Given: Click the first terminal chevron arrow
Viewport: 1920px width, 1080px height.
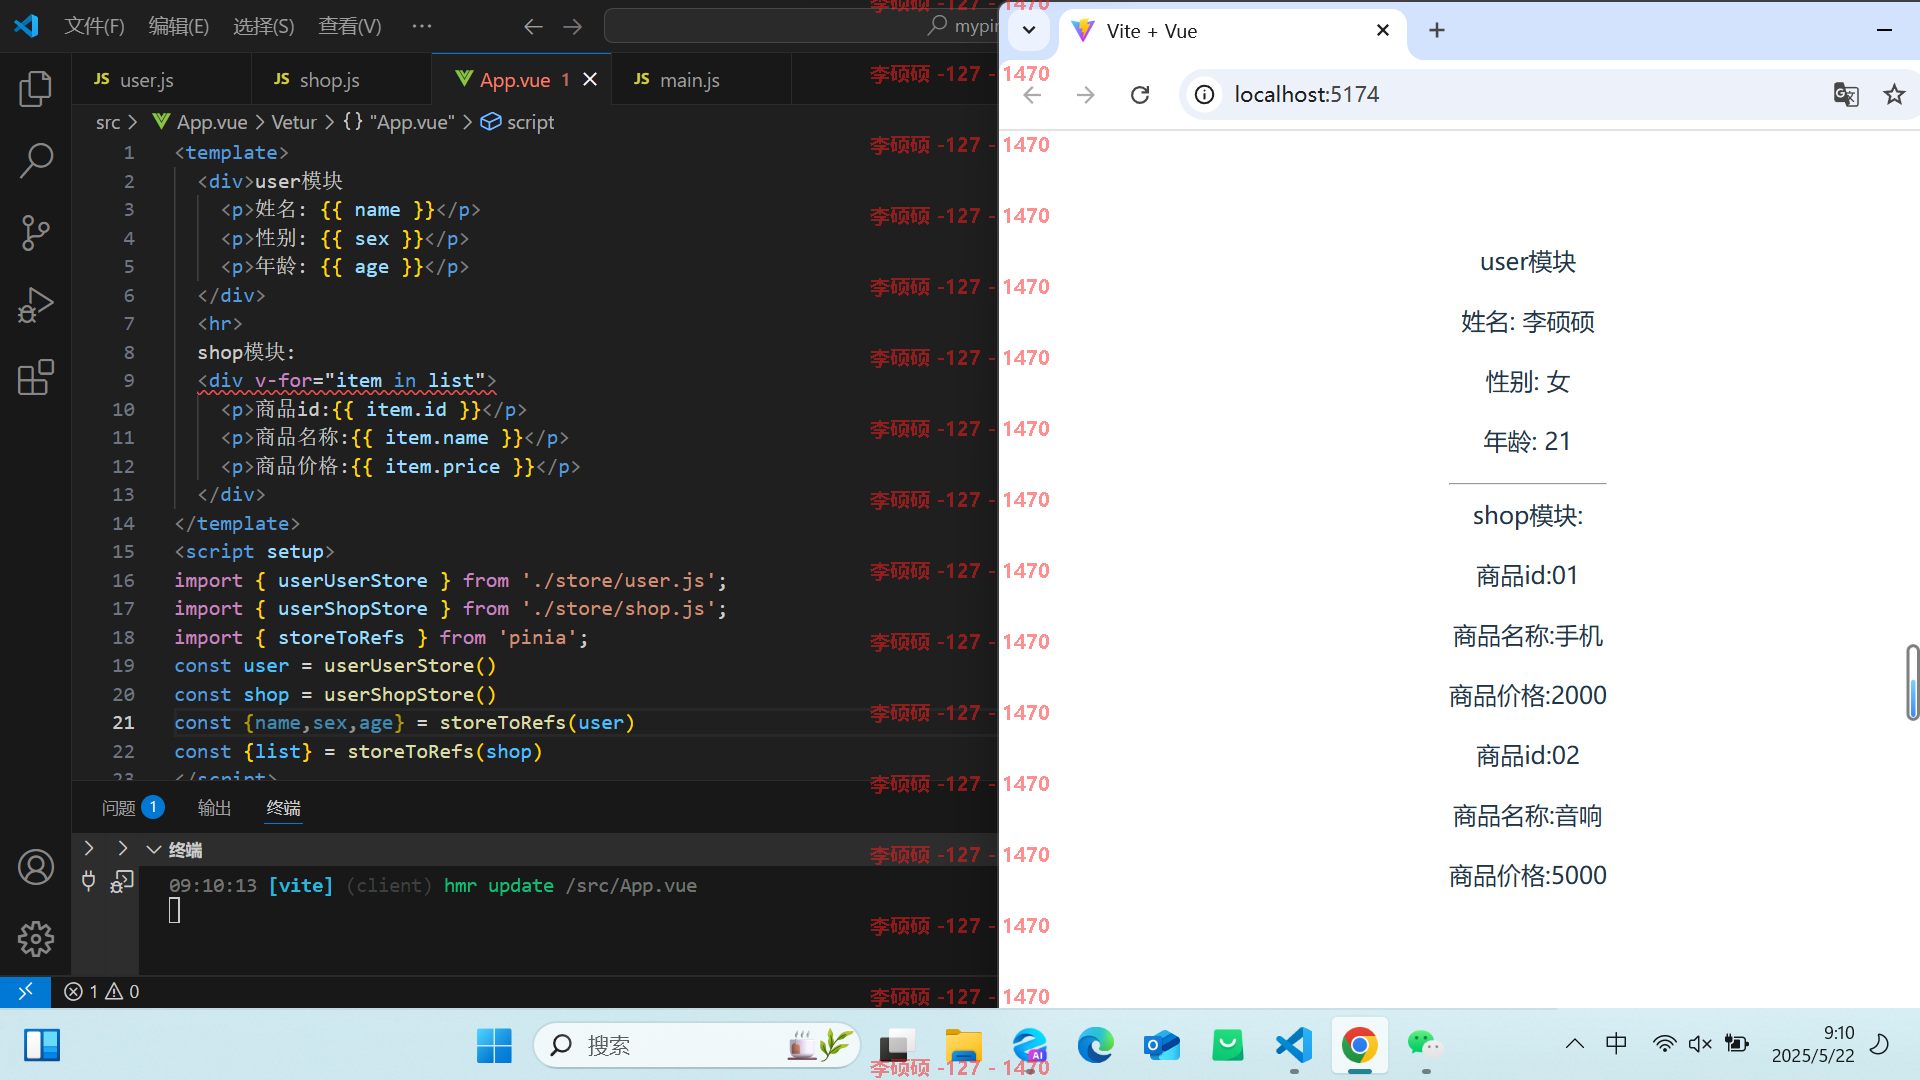Looking at the screenshot, I should click(89, 848).
